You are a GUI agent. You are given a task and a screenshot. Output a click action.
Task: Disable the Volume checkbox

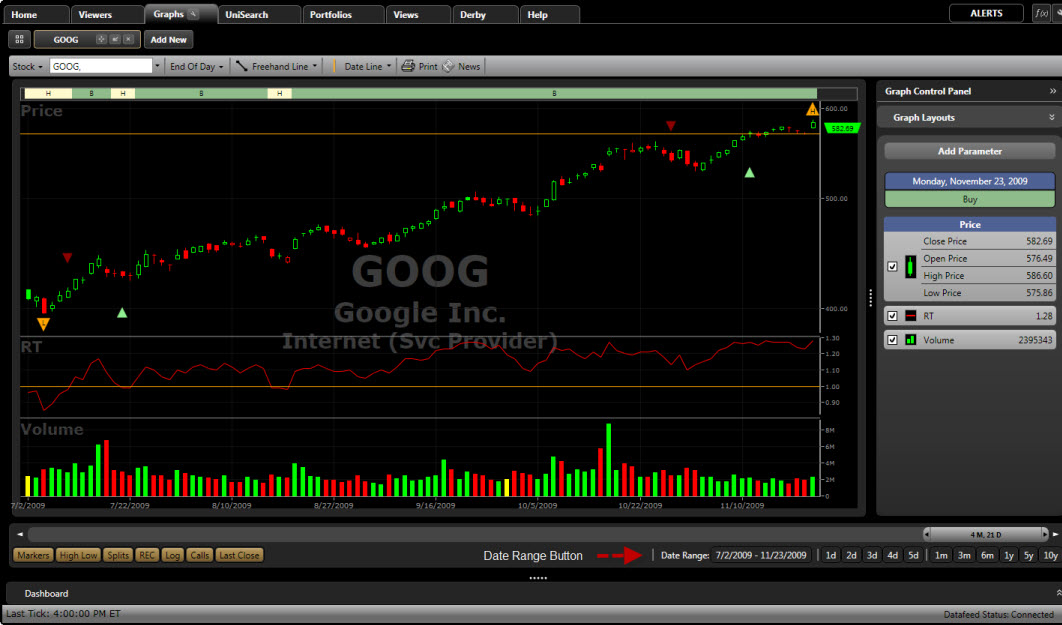pyautogui.click(x=892, y=340)
